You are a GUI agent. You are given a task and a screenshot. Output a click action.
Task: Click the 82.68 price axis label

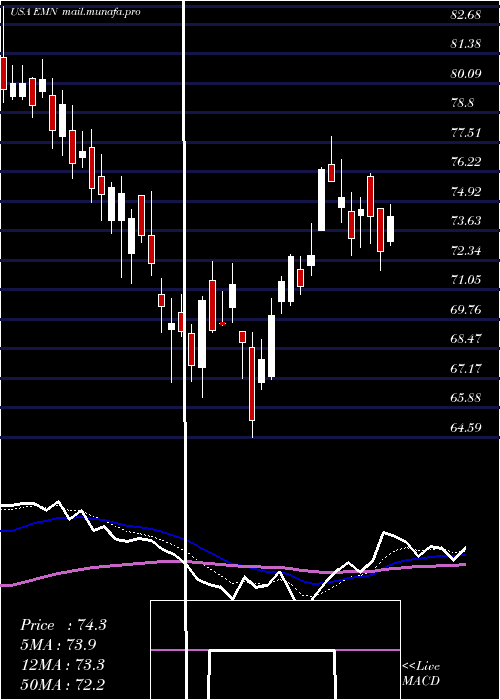coord(466,15)
